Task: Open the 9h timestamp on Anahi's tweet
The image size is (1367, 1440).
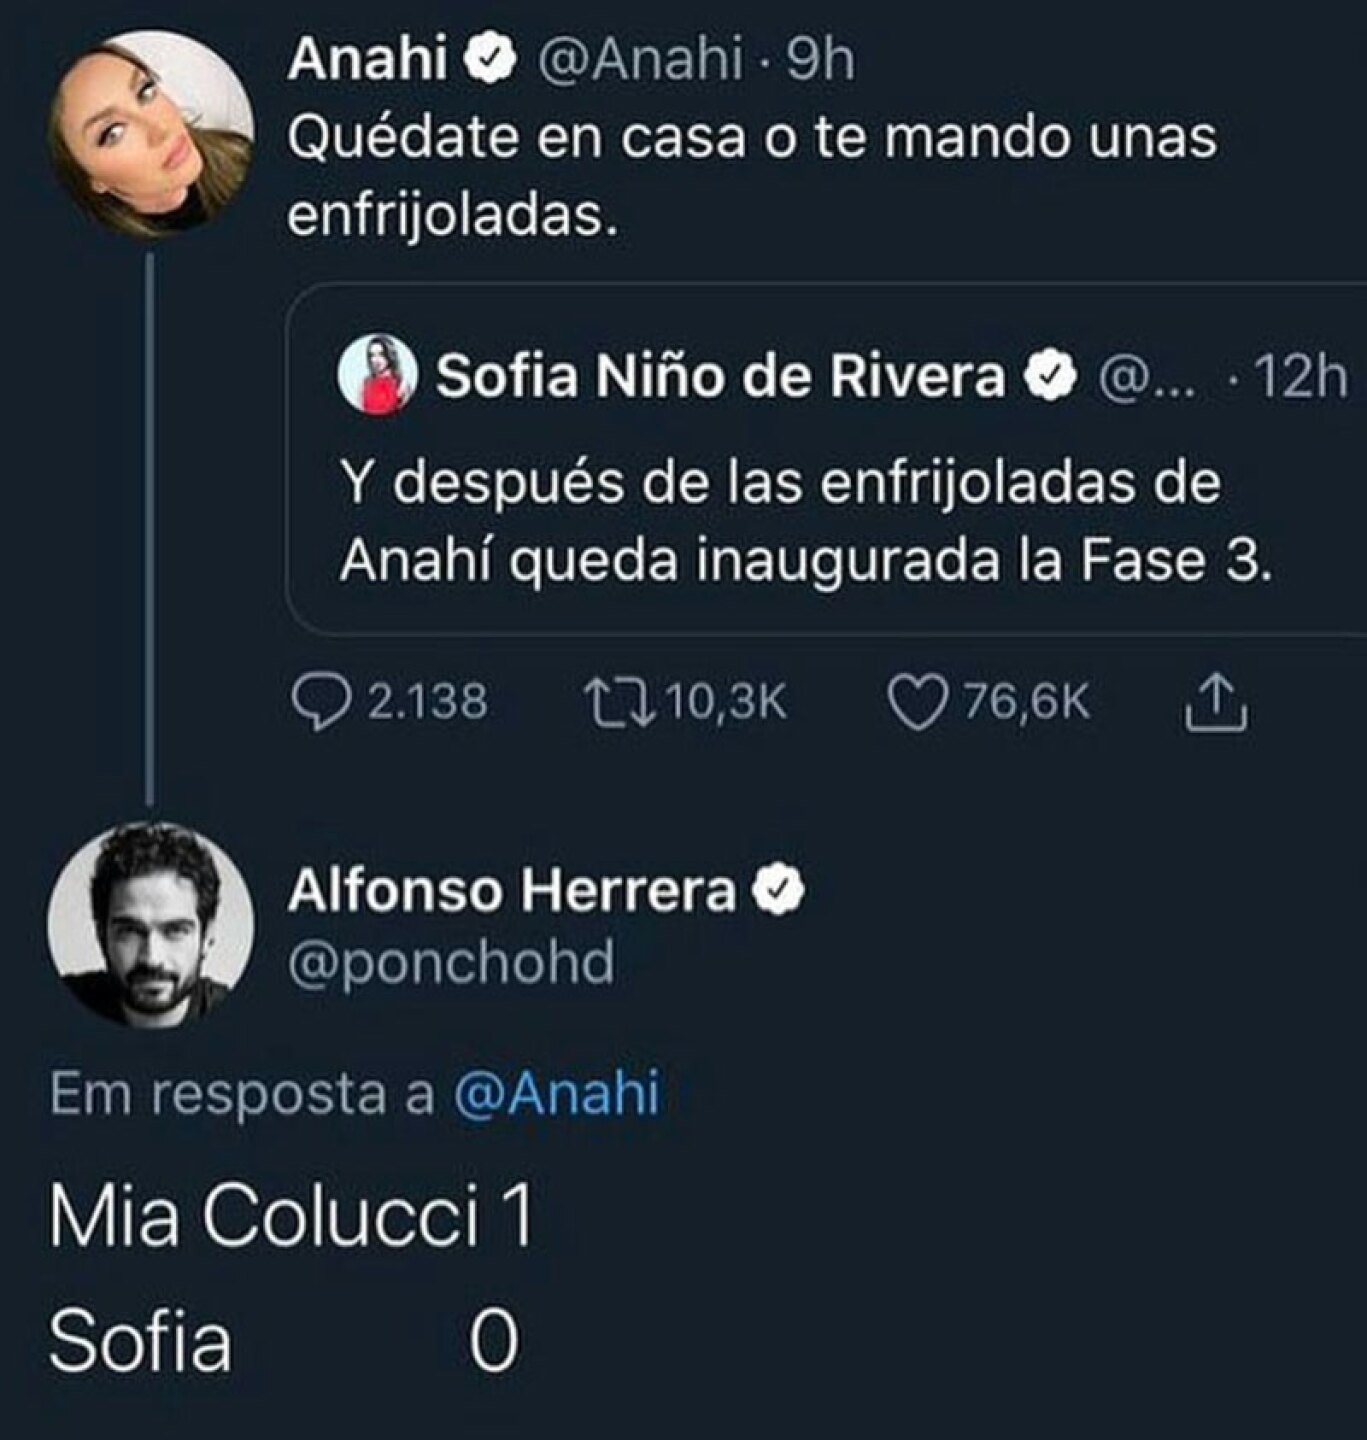Action: pos(821,62)
